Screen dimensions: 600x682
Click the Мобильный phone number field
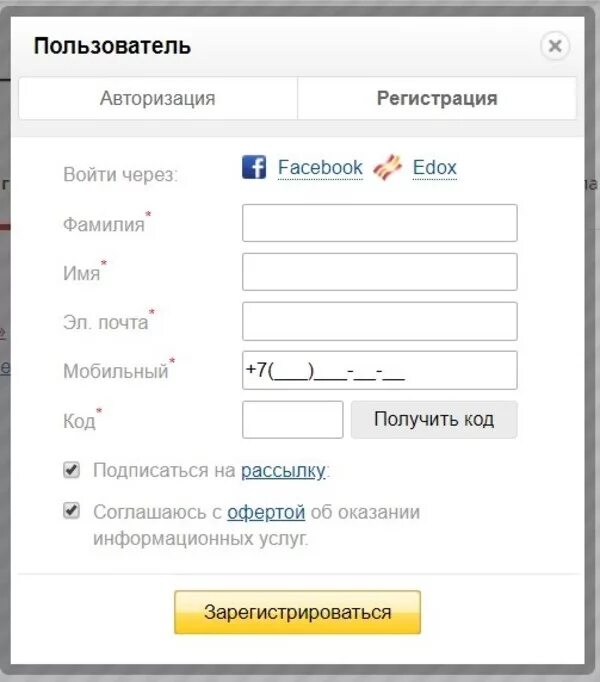[380, 370]
